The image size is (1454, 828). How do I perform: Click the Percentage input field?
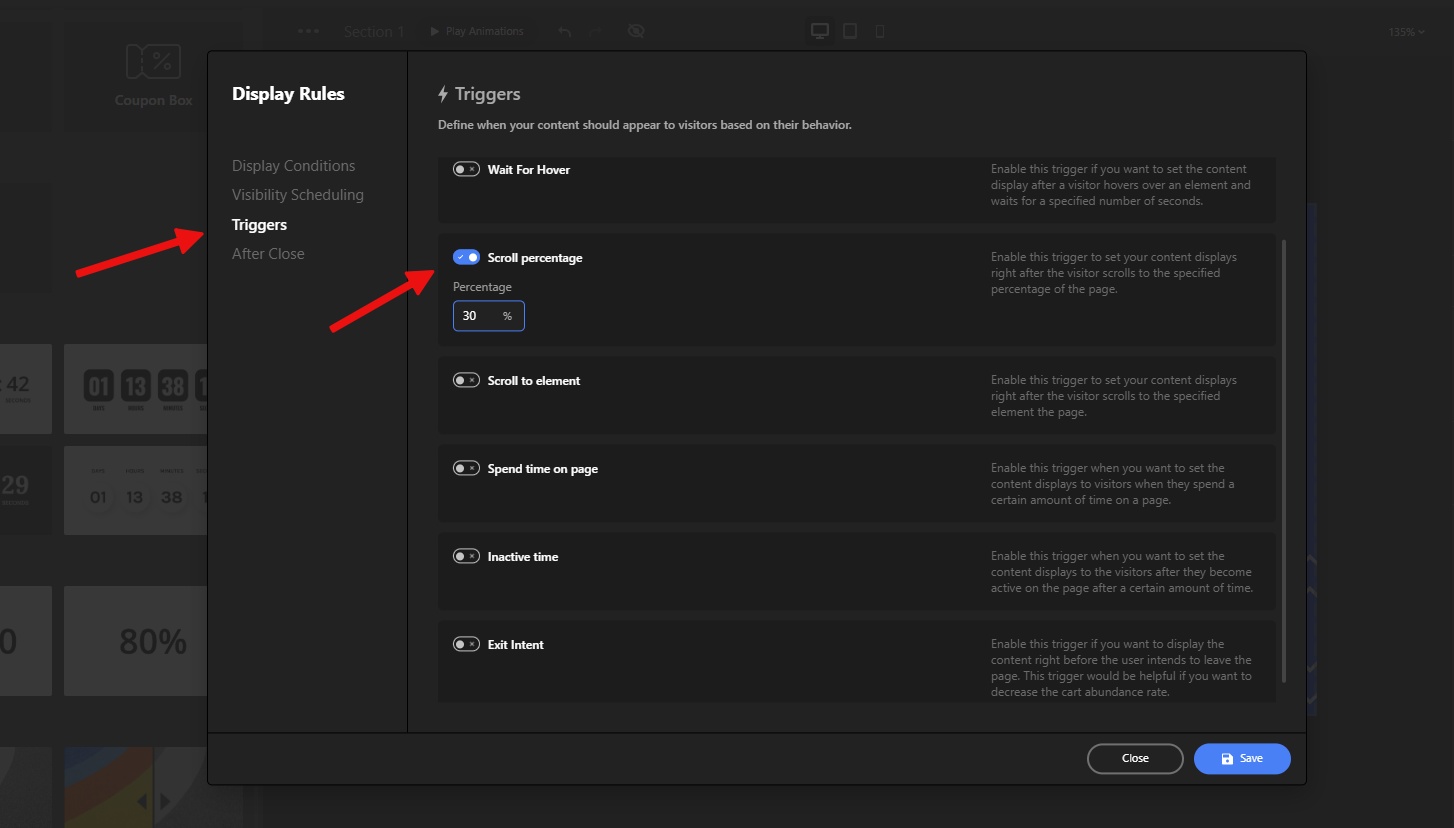(x=478, y=316)
